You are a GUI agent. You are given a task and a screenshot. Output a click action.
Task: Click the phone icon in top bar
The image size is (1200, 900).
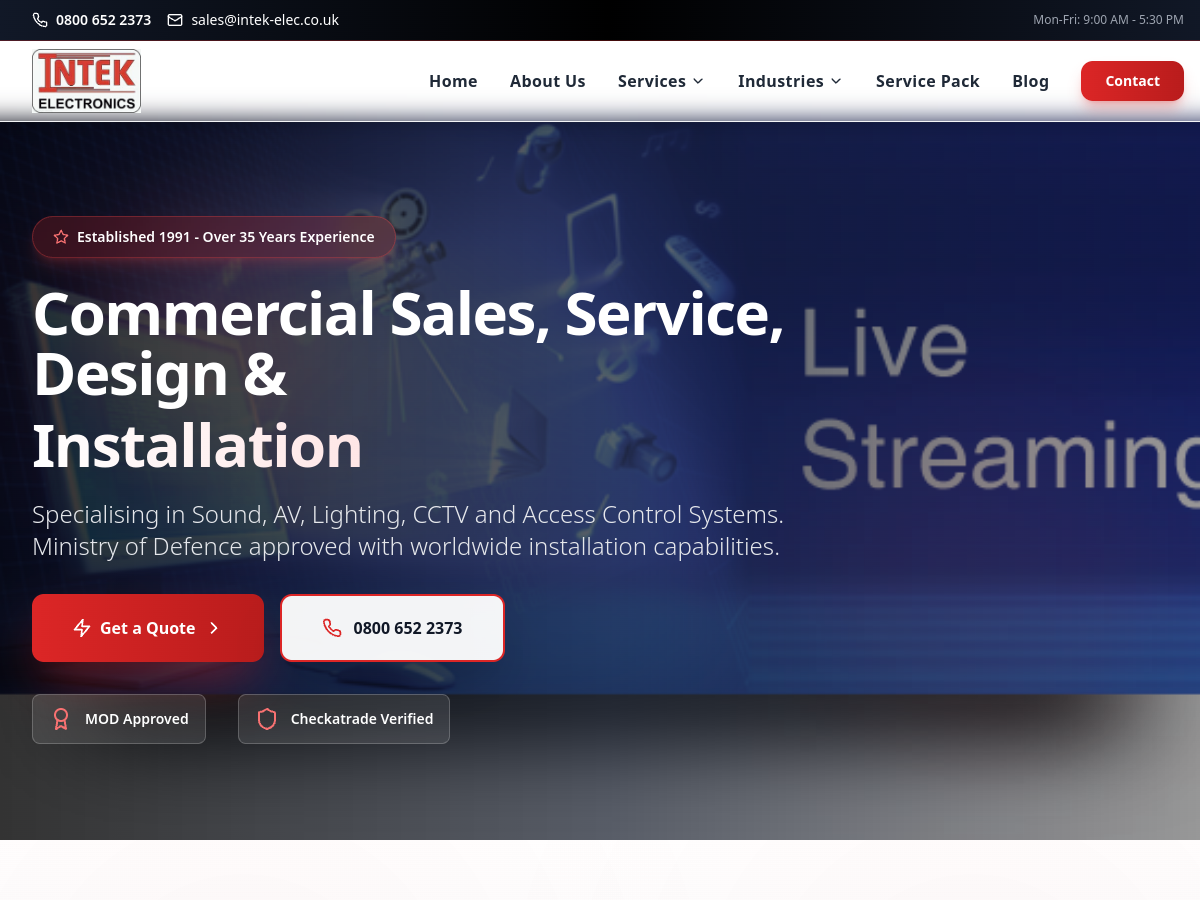point(40,20)
